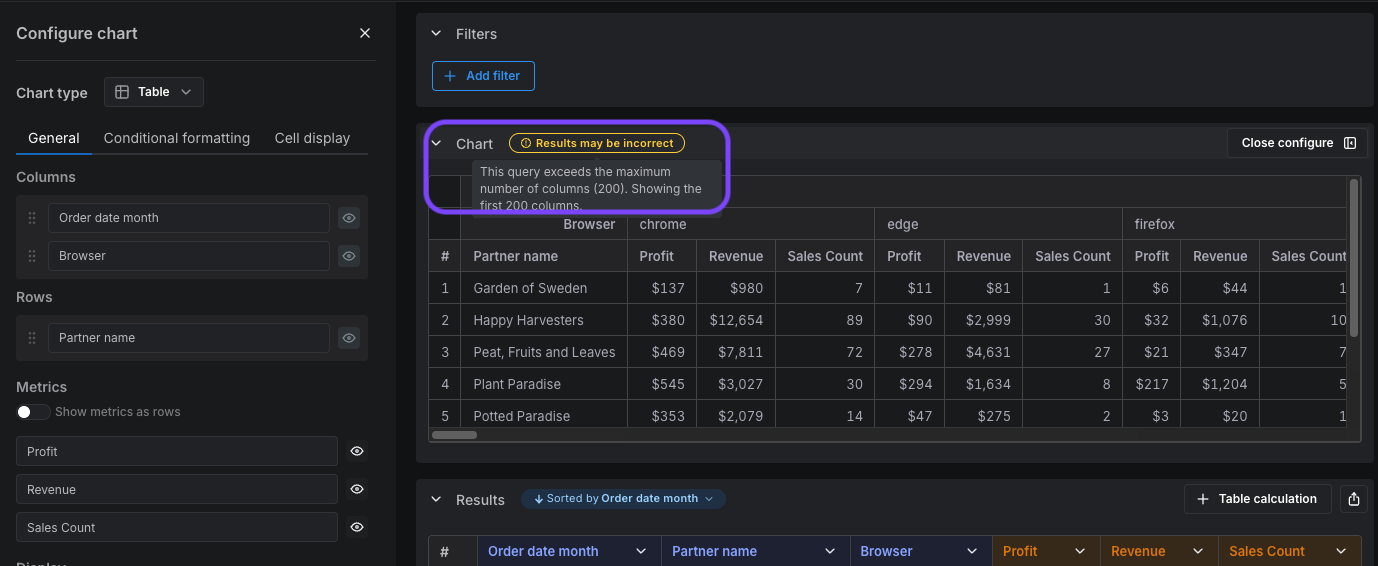Click the Table calculation button
The width and height of the screenshot is (1378, 566).
(1258, 499)
